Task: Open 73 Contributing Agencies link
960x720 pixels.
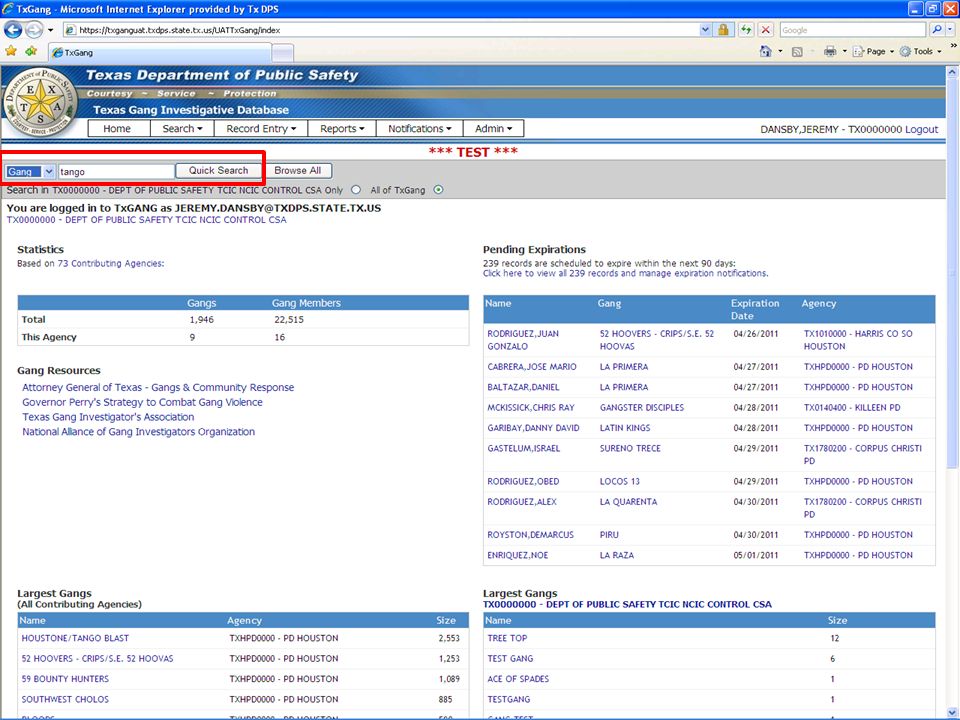Action: 110,263
